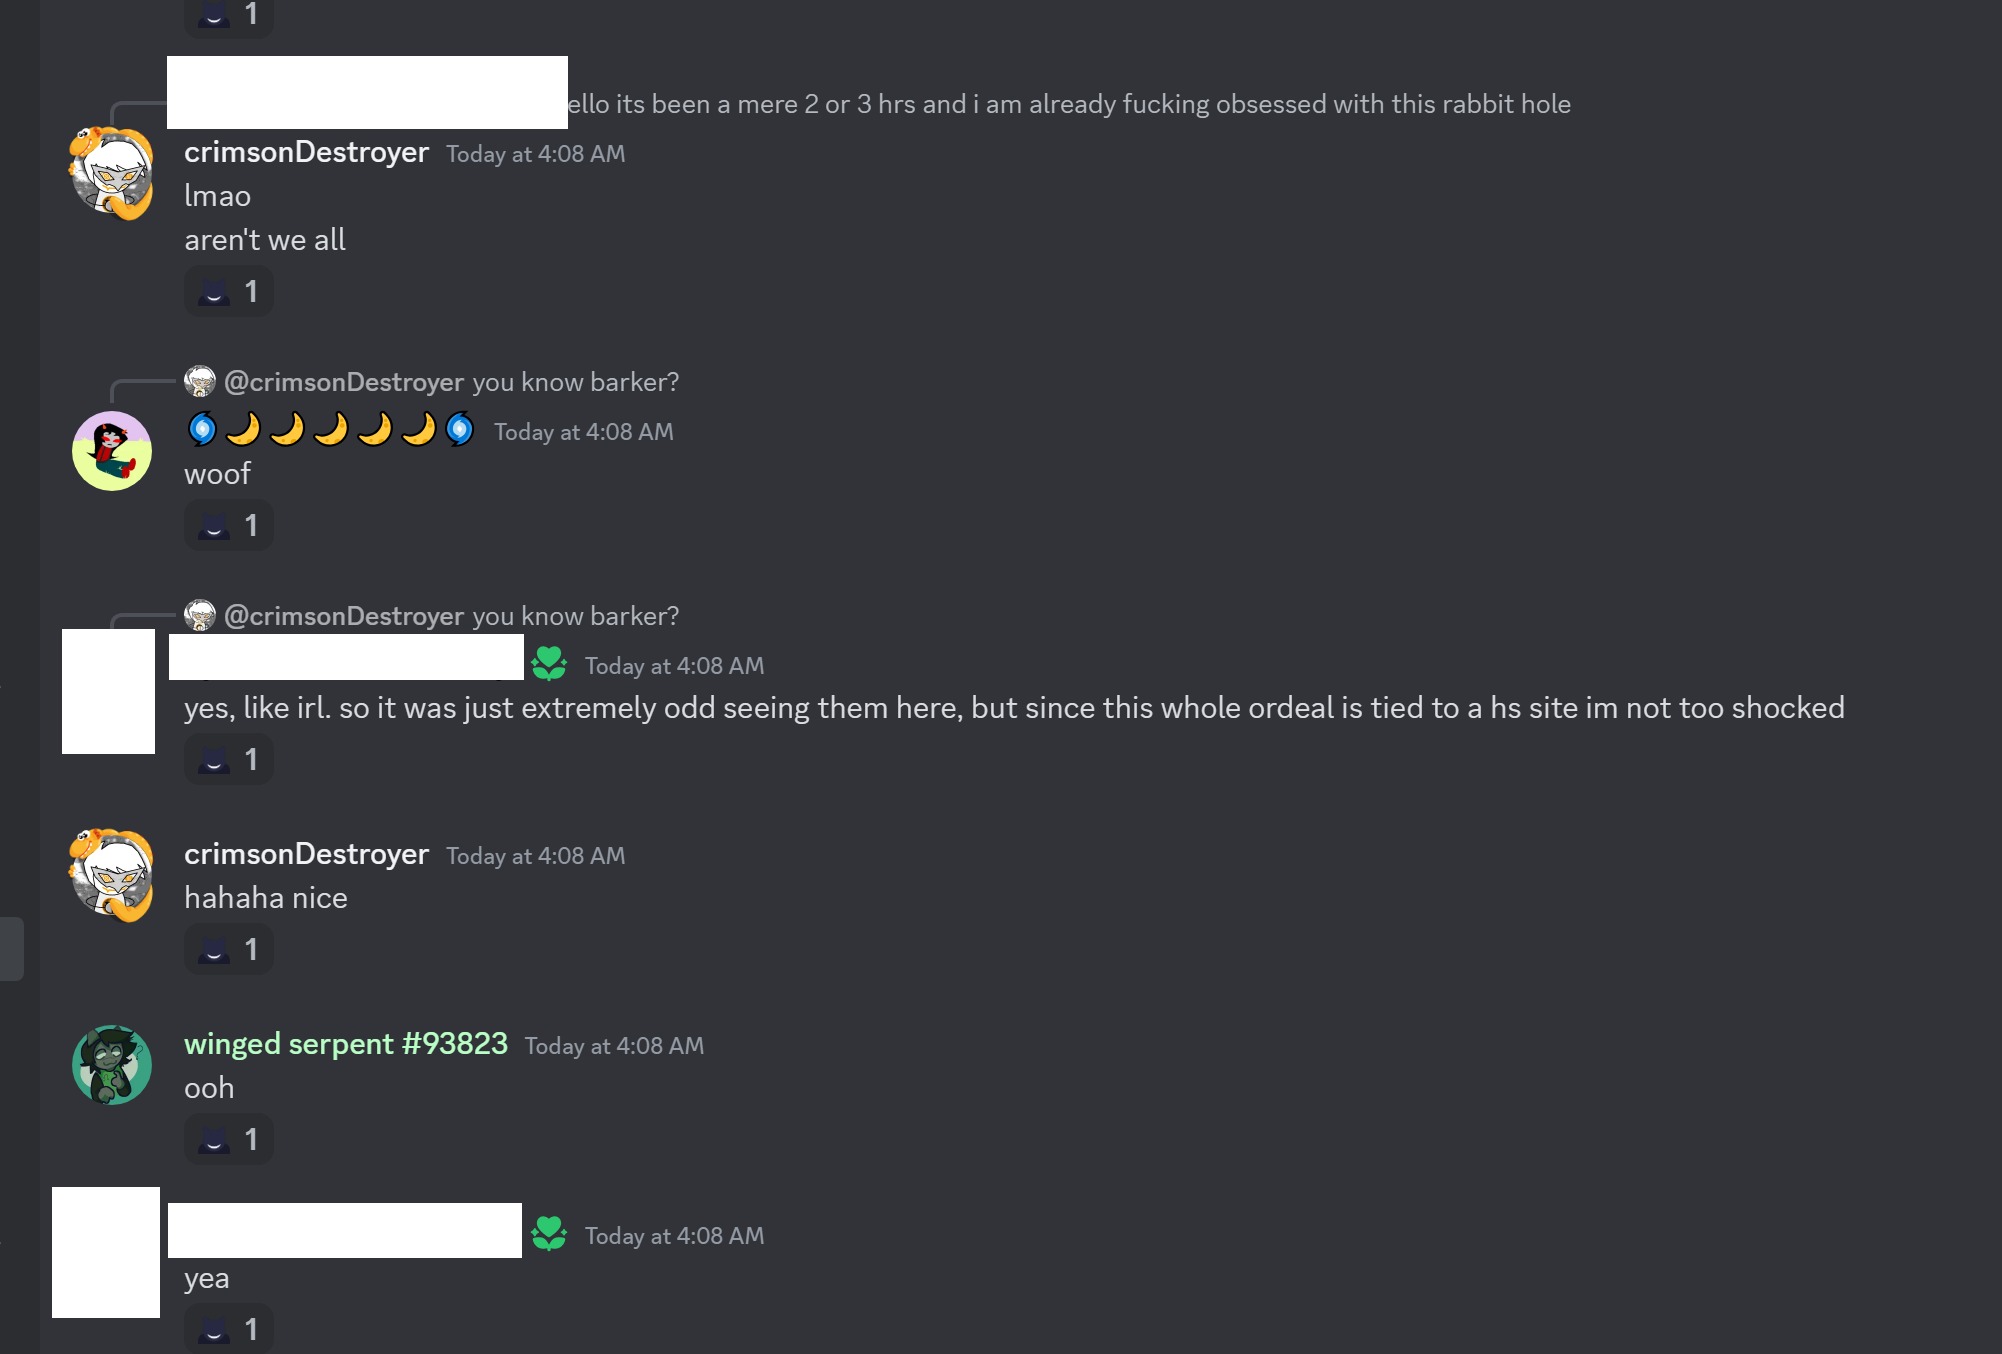The height and width of the screenshot is (1354, 2002).
Task: Jump to the replied message "you know barker?" above "woof"
Action: pos(575,382)
